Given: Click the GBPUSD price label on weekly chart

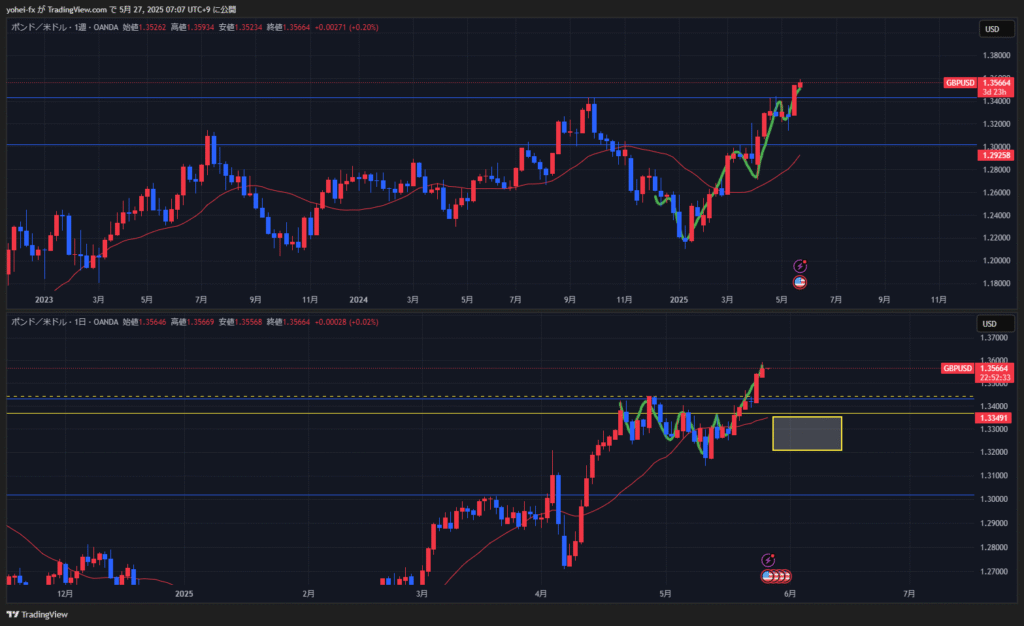Looking at the screenshot, I should [x=960, y=83].
